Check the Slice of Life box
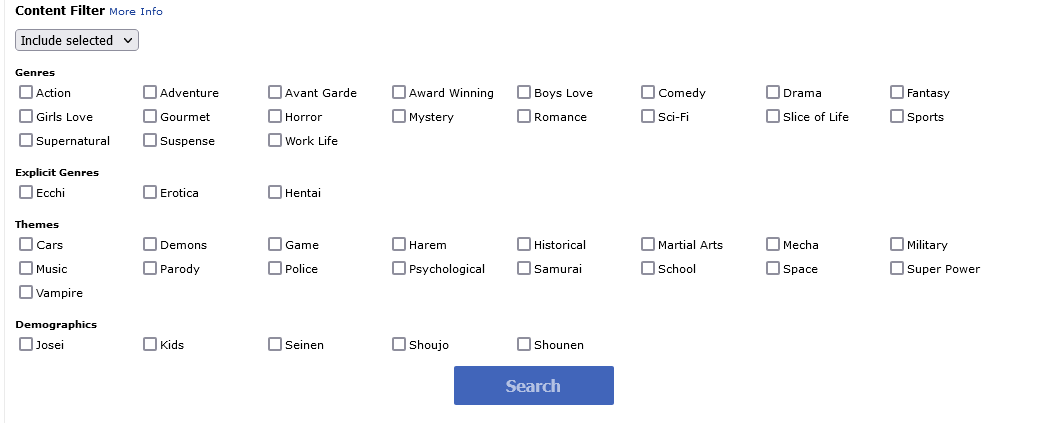 (x=773, y=117)
